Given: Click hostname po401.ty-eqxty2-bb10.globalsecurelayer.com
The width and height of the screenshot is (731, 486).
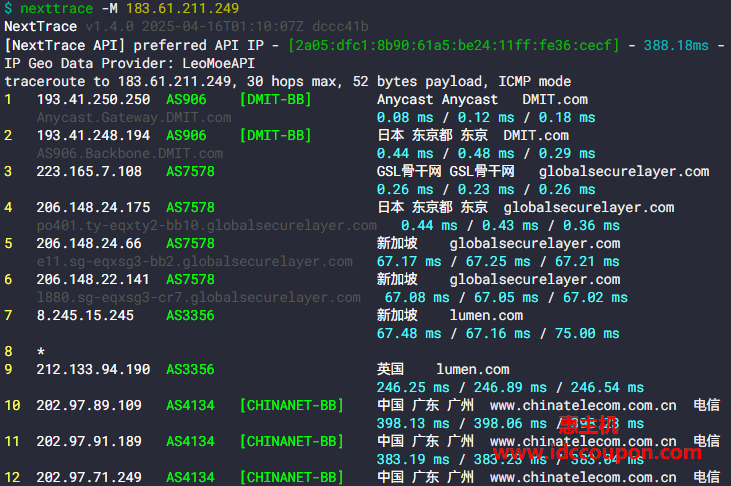Looking at the screenshot, I should click(207, 226).
